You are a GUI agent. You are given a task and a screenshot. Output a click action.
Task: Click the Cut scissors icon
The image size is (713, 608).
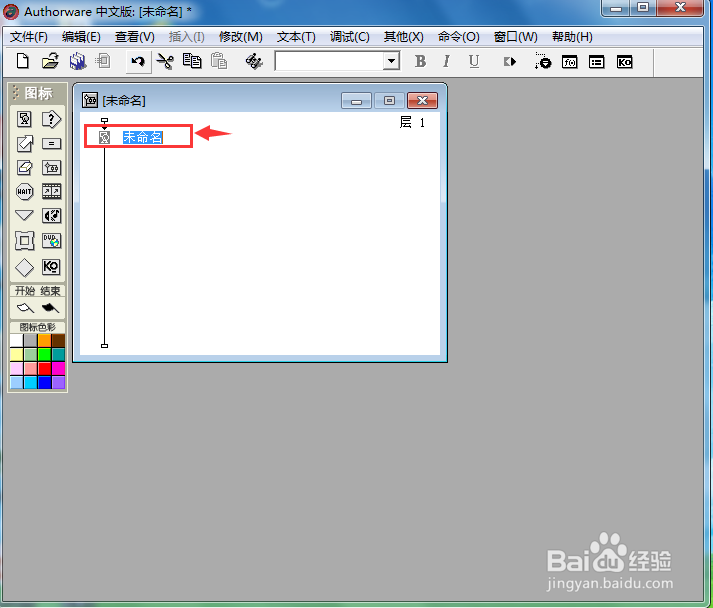click(x=165, y=61)
